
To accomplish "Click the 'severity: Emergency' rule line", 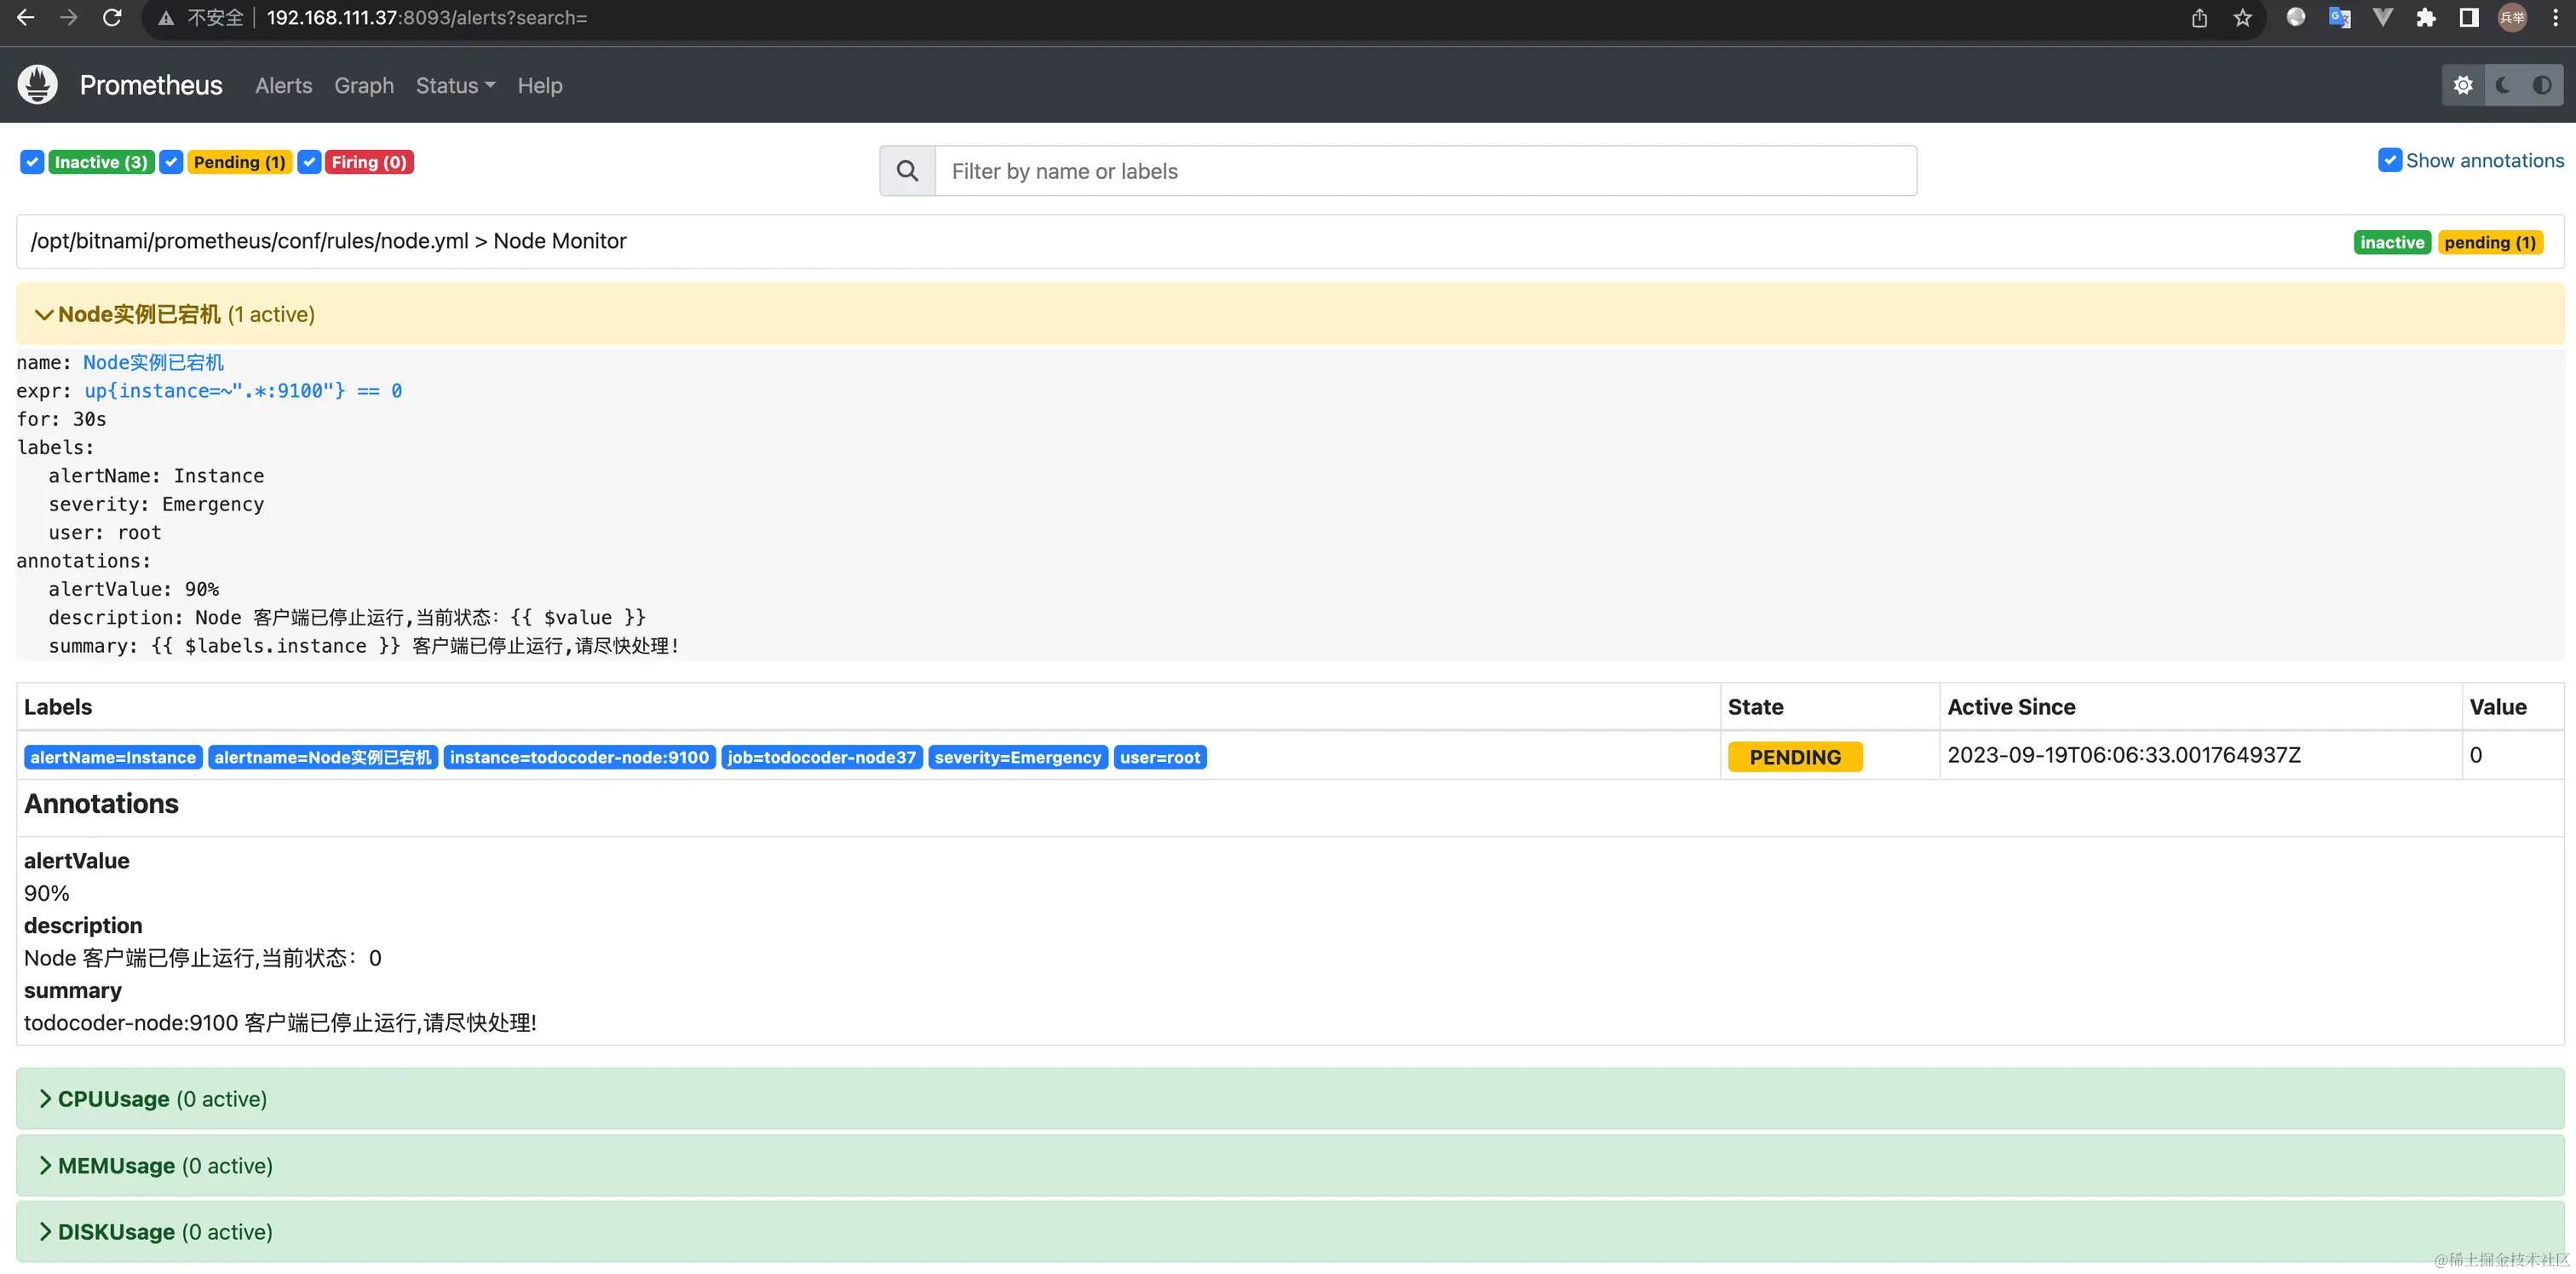I will pos(156,504).
